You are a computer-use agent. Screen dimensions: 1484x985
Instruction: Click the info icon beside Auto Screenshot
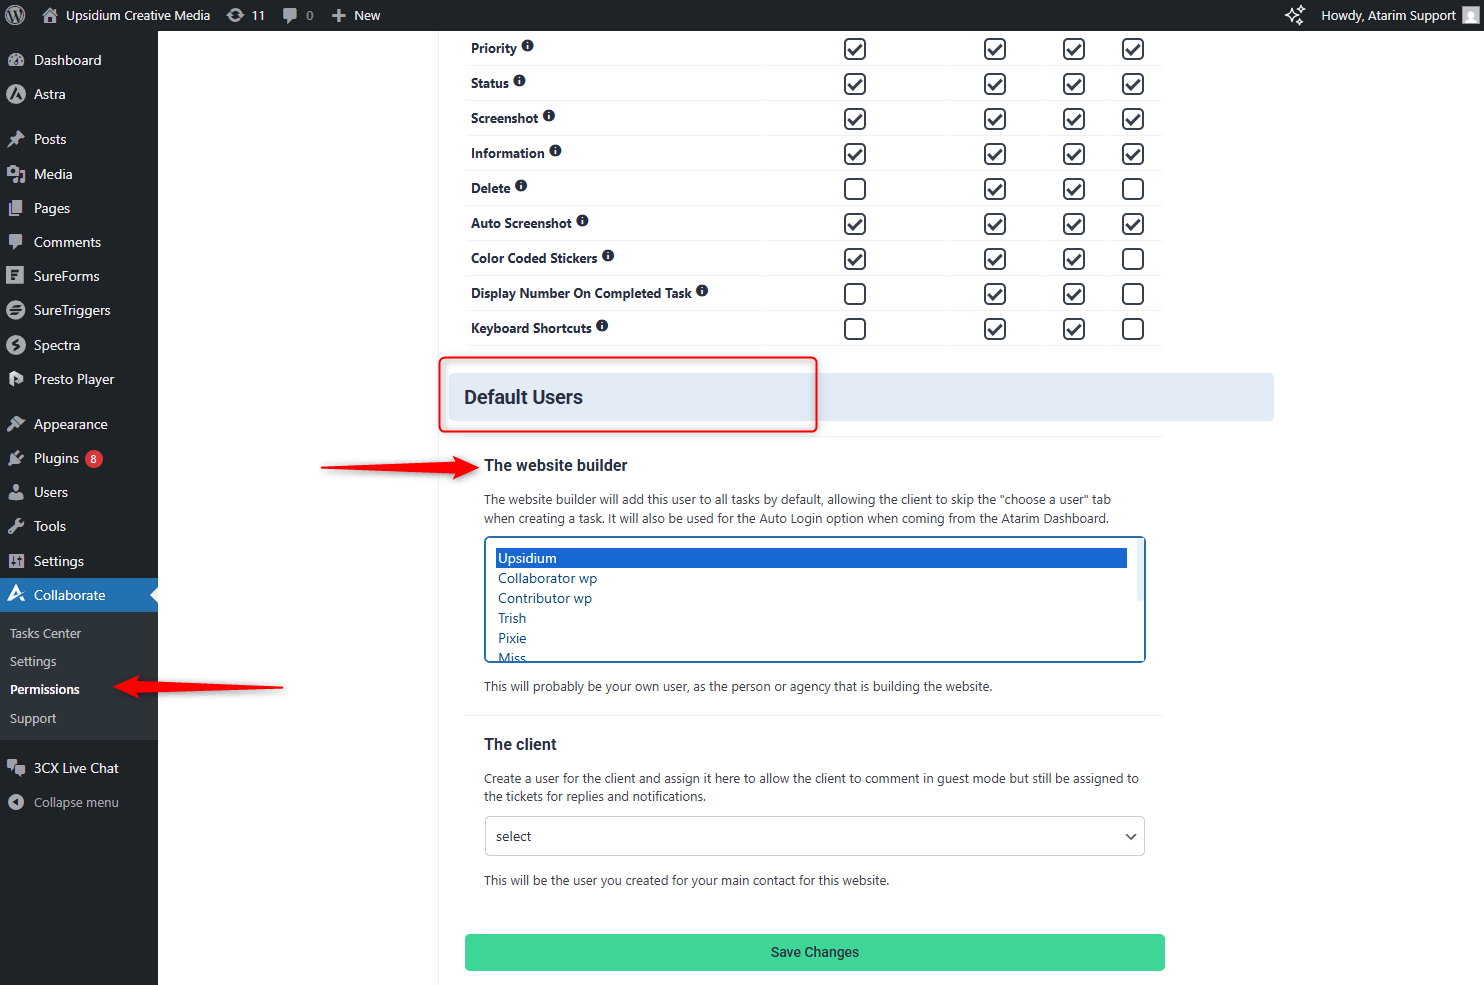[x=582, y=221]
